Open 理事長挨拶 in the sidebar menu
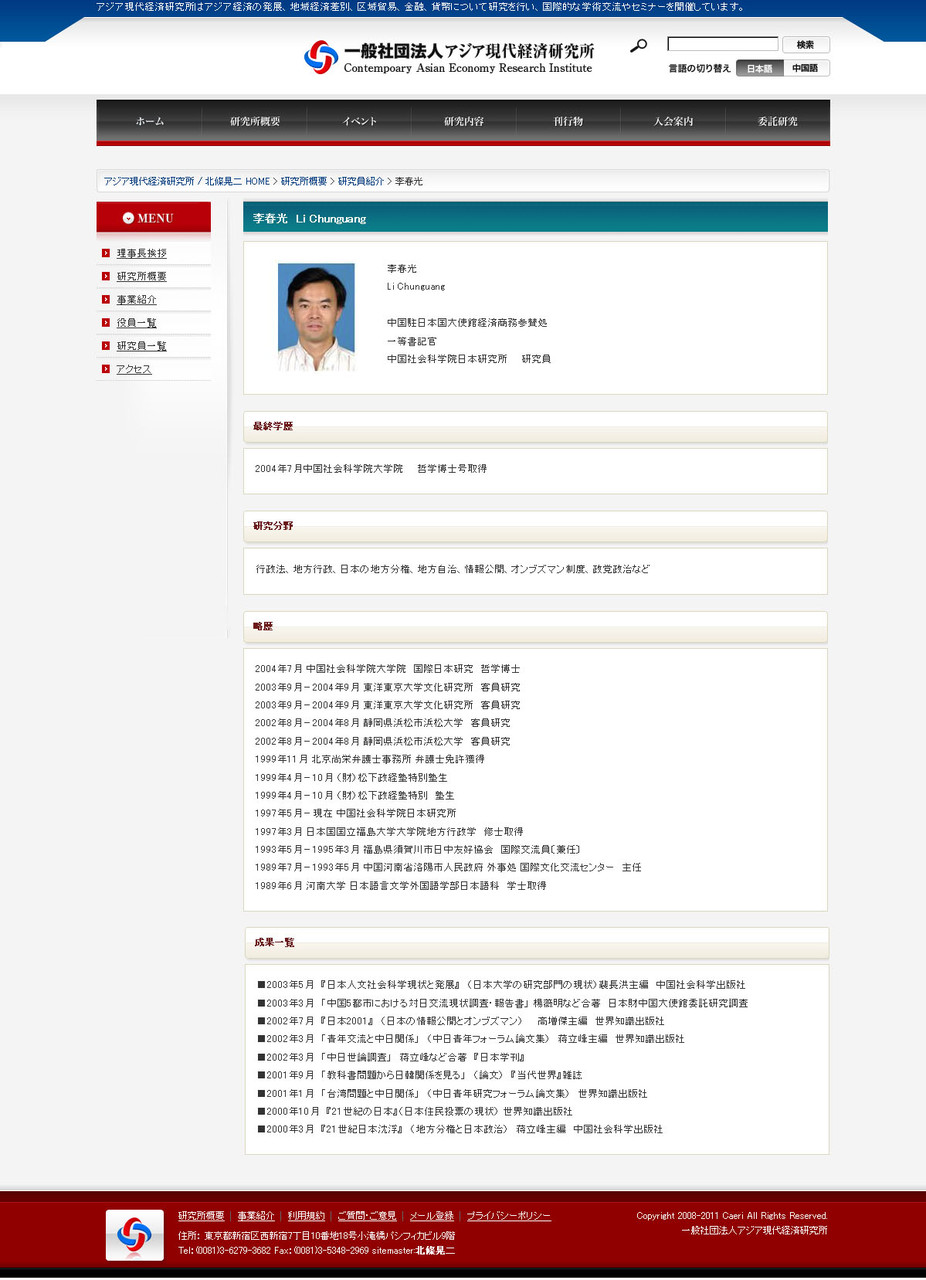The image size is (926, 1280). [142, 253]
